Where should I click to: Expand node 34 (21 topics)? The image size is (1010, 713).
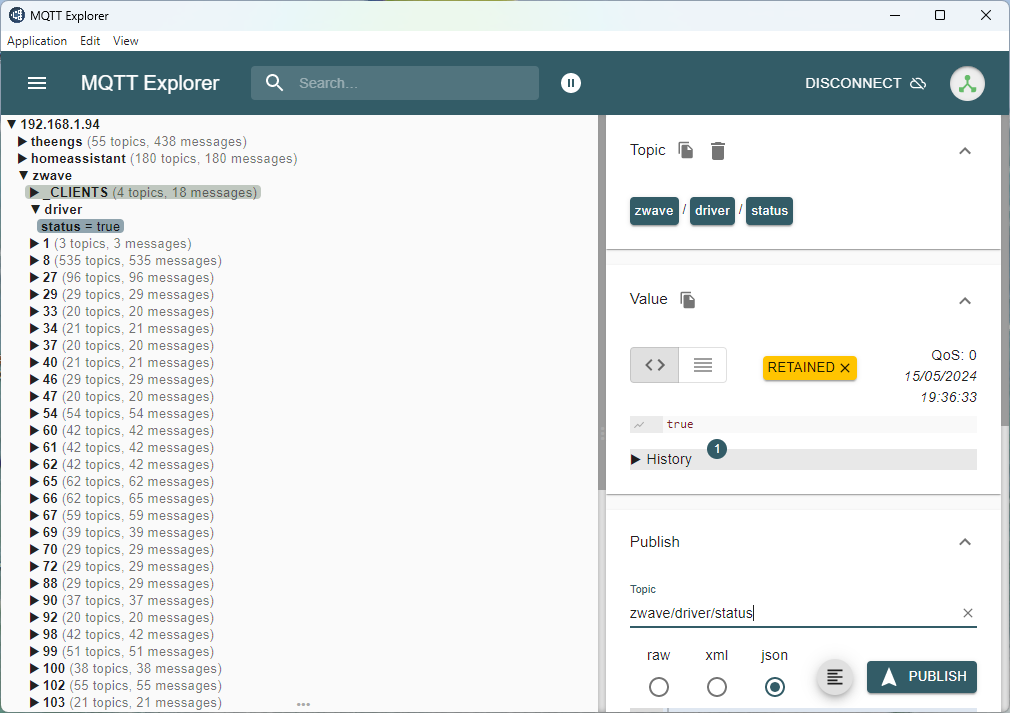pyautogui.click(x=34, y=328)
